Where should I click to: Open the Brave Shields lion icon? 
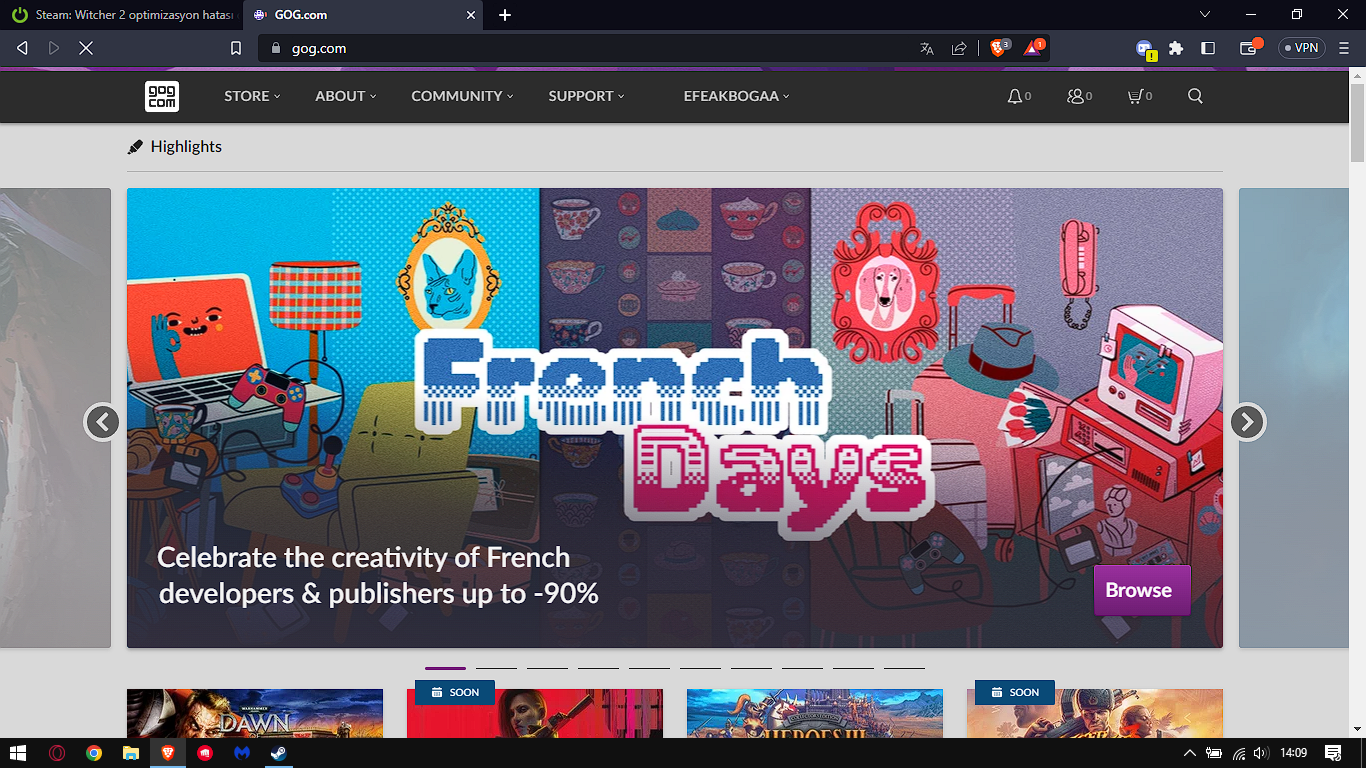pos(999,47)
